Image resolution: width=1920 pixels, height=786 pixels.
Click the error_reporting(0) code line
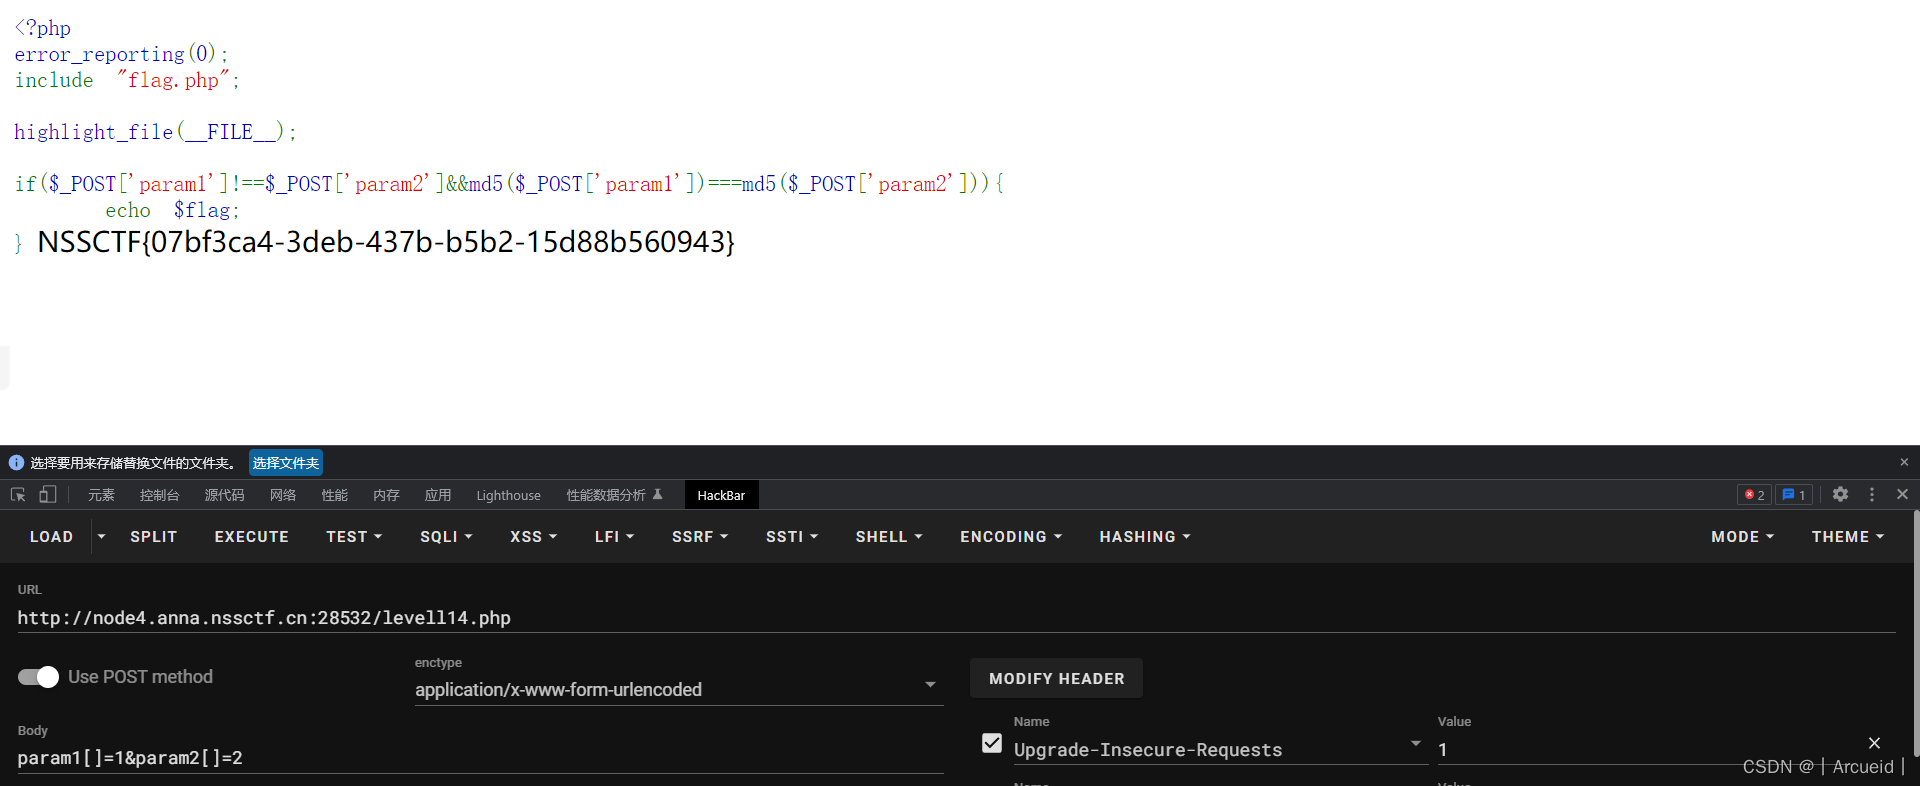pos(121,54)
